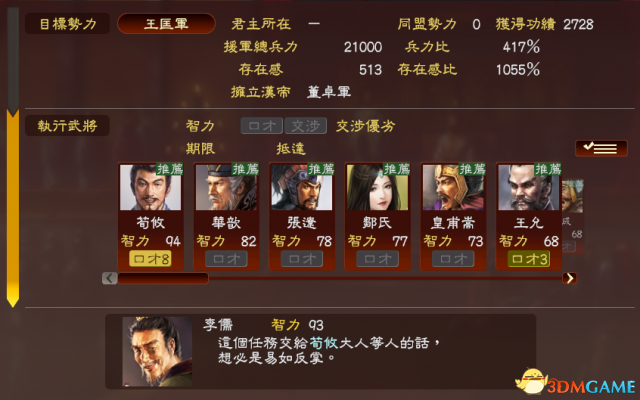Image resolution: width=640 pixels, height=400 pixels.
Task: Click the 執行武將 label button
Action: click(x=67, y=126)
